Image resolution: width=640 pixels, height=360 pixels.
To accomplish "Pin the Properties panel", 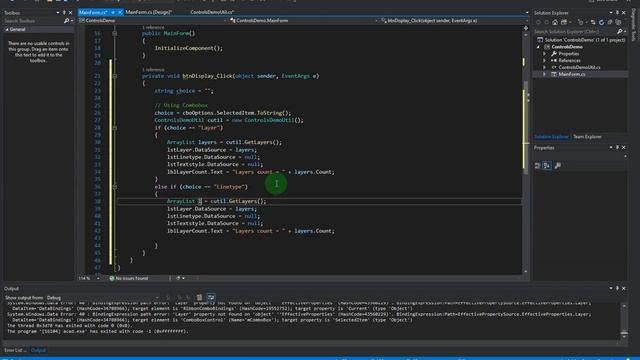I will 617,147.
